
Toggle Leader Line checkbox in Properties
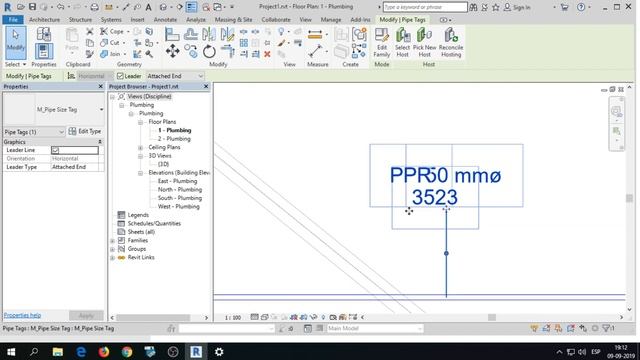55,150
